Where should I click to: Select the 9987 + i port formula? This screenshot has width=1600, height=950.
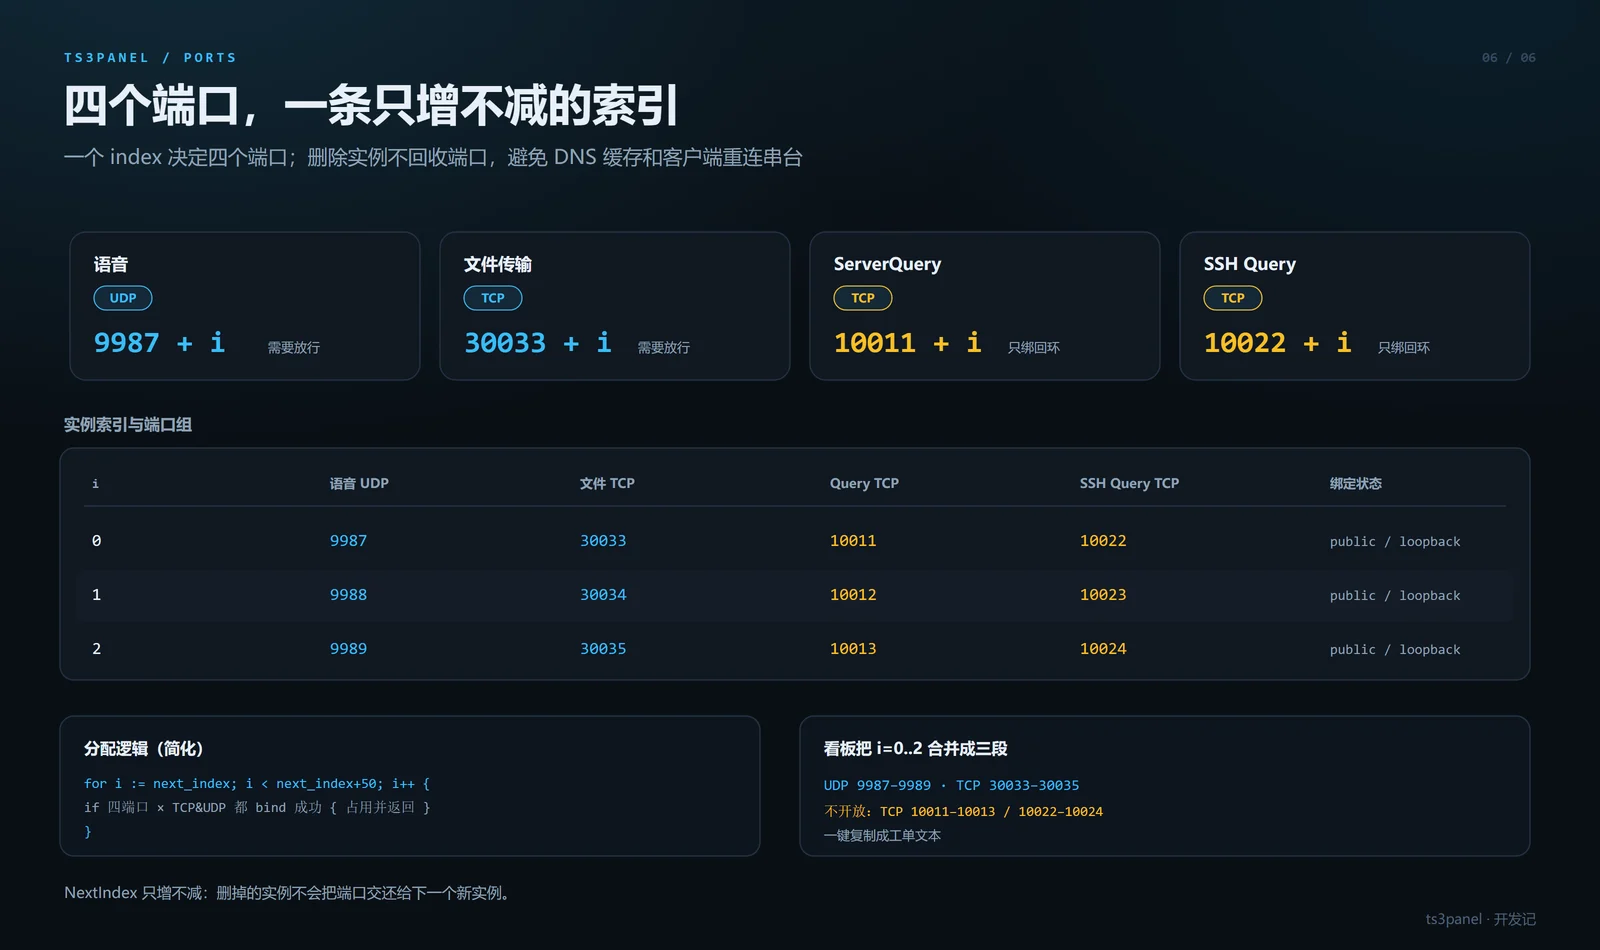[159, 343]
